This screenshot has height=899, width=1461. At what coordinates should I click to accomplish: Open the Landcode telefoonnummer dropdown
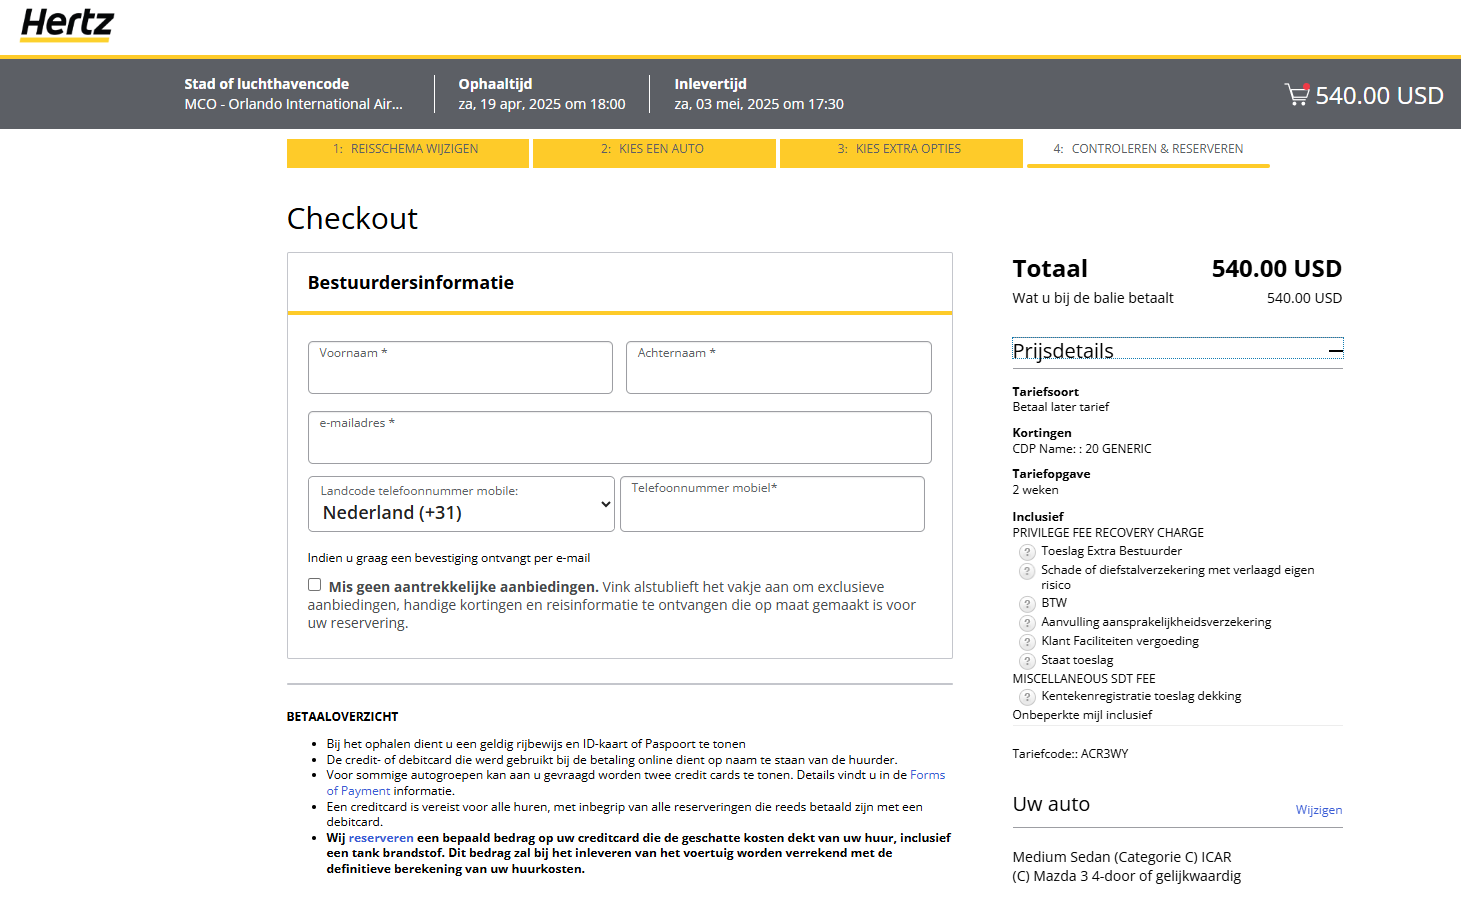pyautogui.click(x=461, y=504)
